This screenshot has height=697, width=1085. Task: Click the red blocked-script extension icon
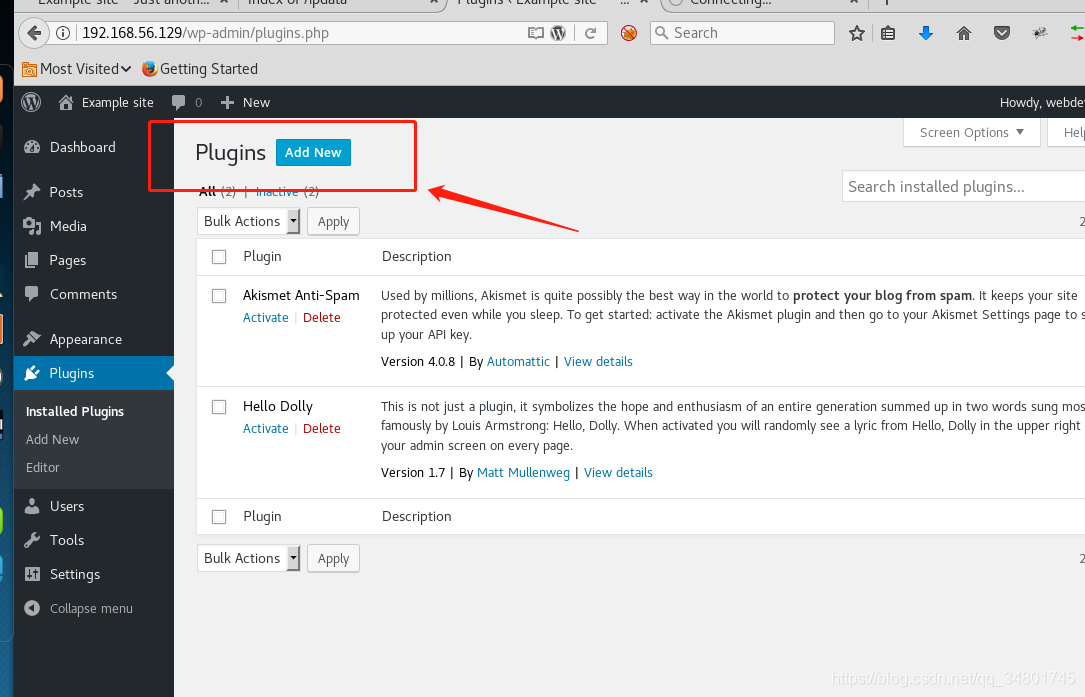628,33
